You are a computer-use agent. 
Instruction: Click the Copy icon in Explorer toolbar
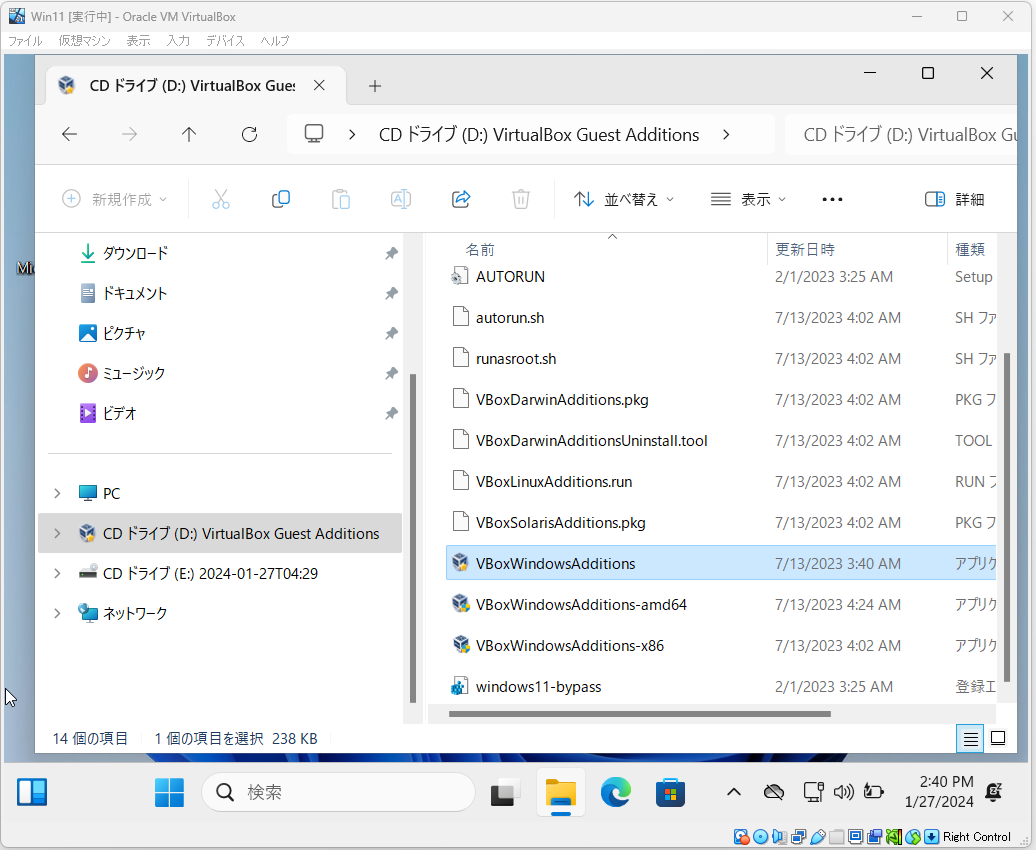pyautogui.click(x=281, y=199)
